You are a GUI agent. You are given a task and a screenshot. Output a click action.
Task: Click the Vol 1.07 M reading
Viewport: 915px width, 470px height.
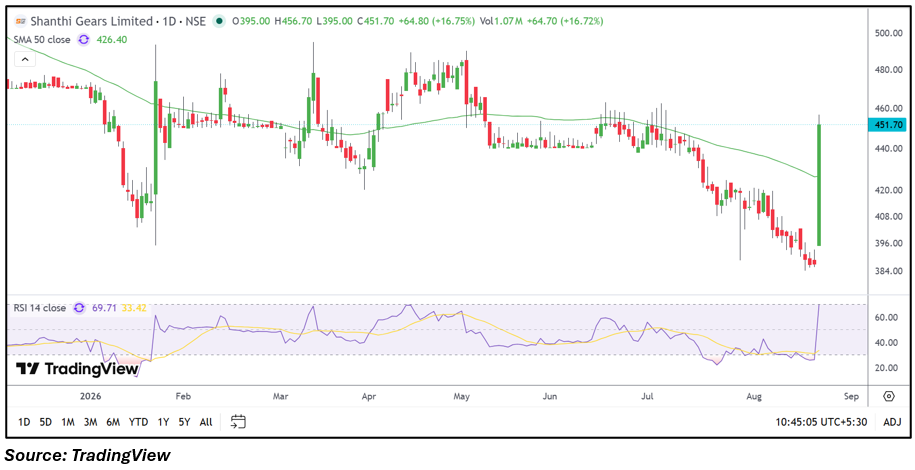(x=501, y=21)
